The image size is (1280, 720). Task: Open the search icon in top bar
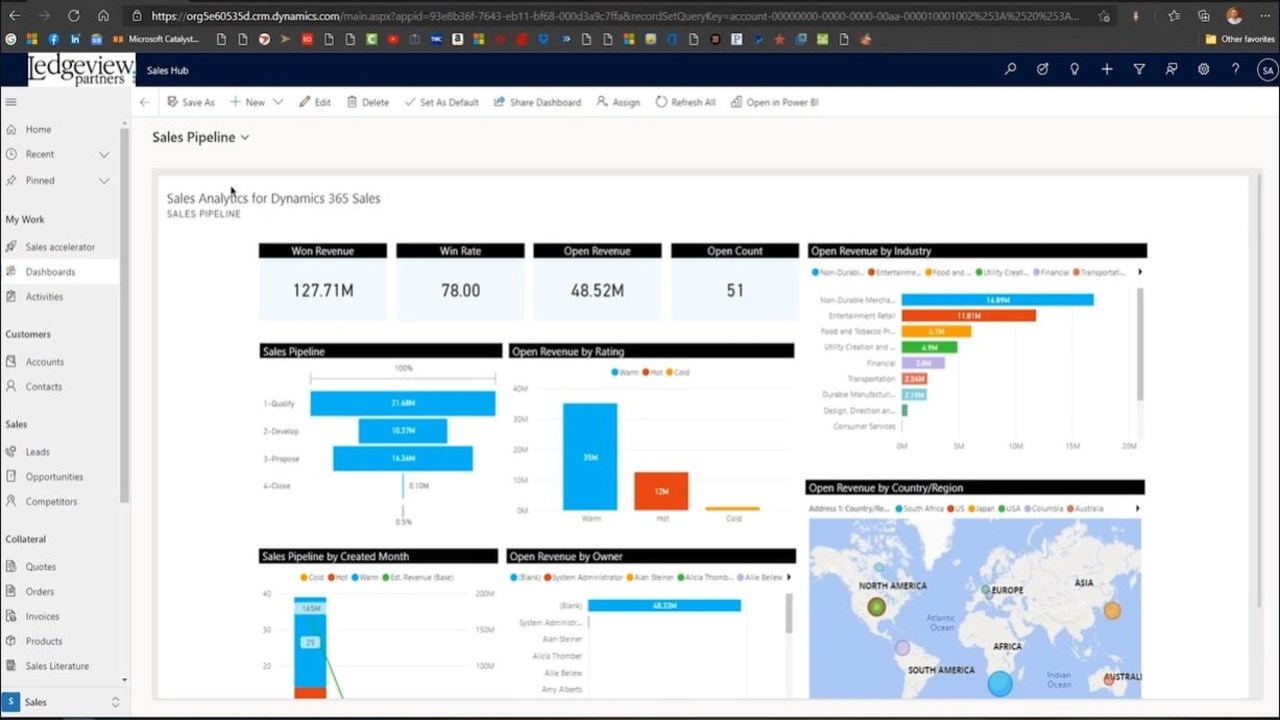pyautogui.click(x=1010, y=70)
